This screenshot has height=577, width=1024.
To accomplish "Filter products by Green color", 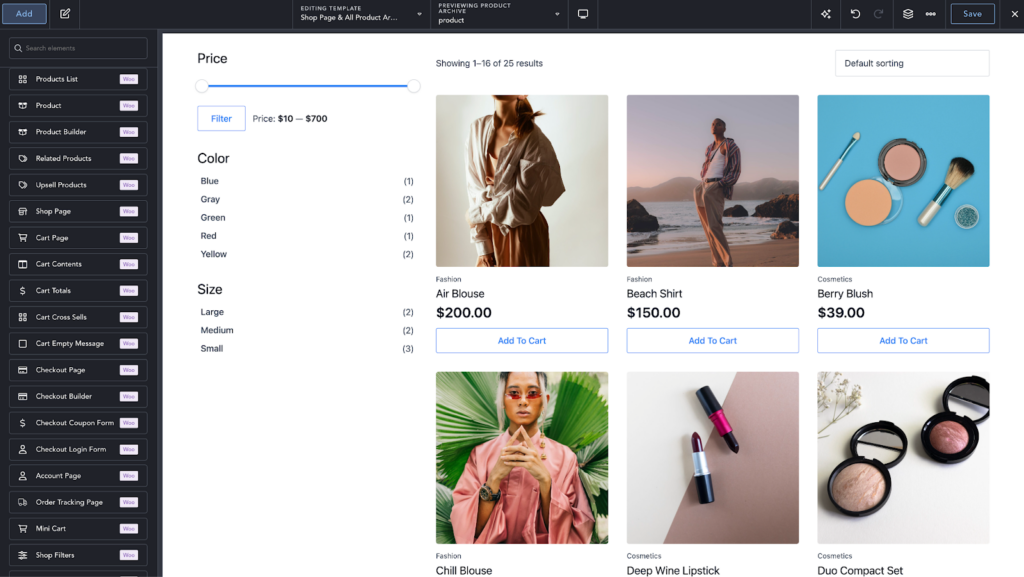I will click(211, 217).
